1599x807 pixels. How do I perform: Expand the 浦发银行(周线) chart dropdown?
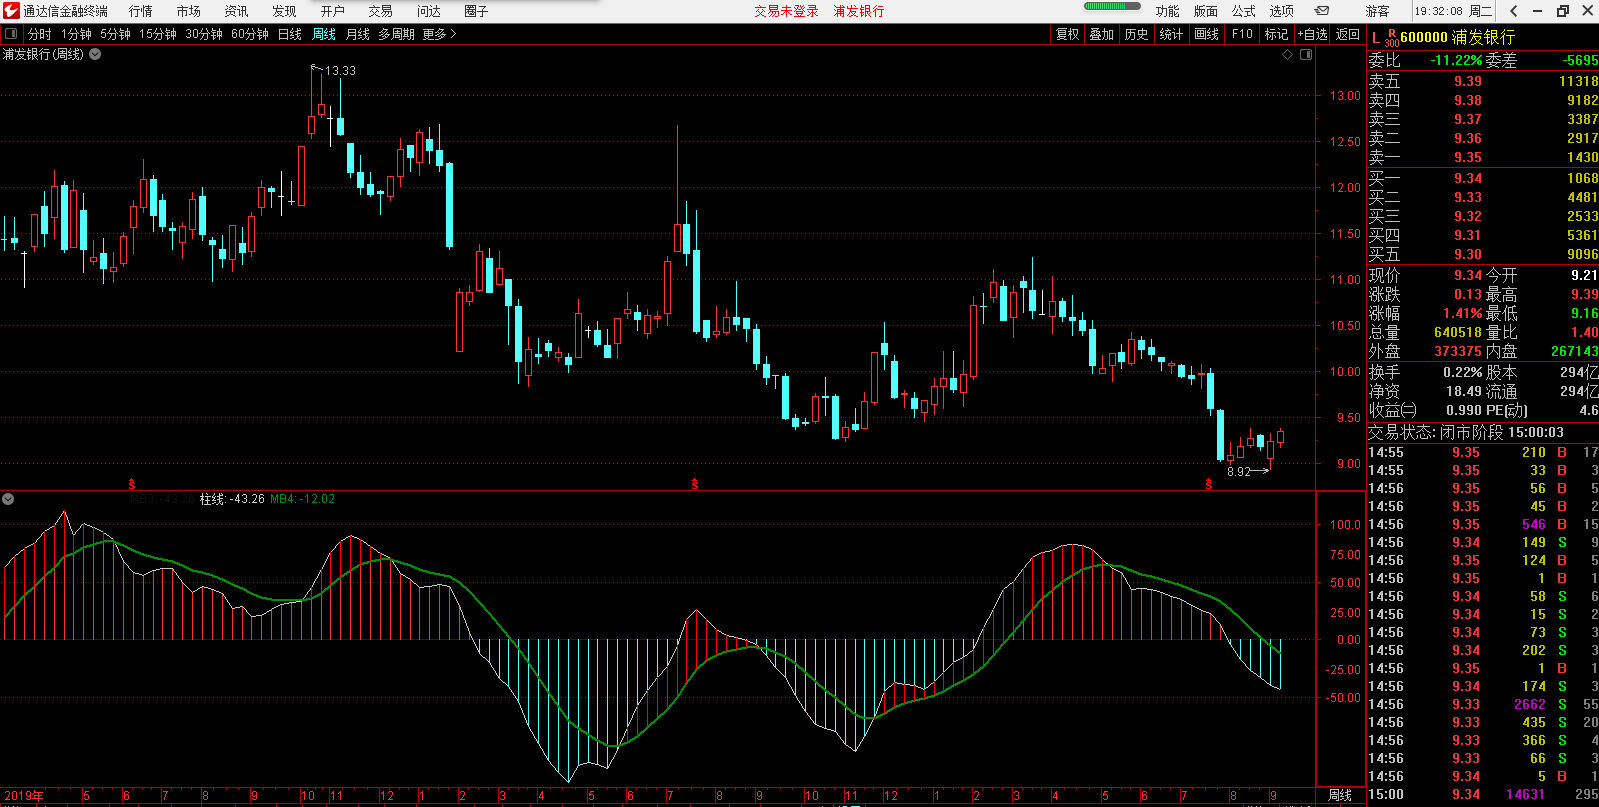[x=95, y=54]
